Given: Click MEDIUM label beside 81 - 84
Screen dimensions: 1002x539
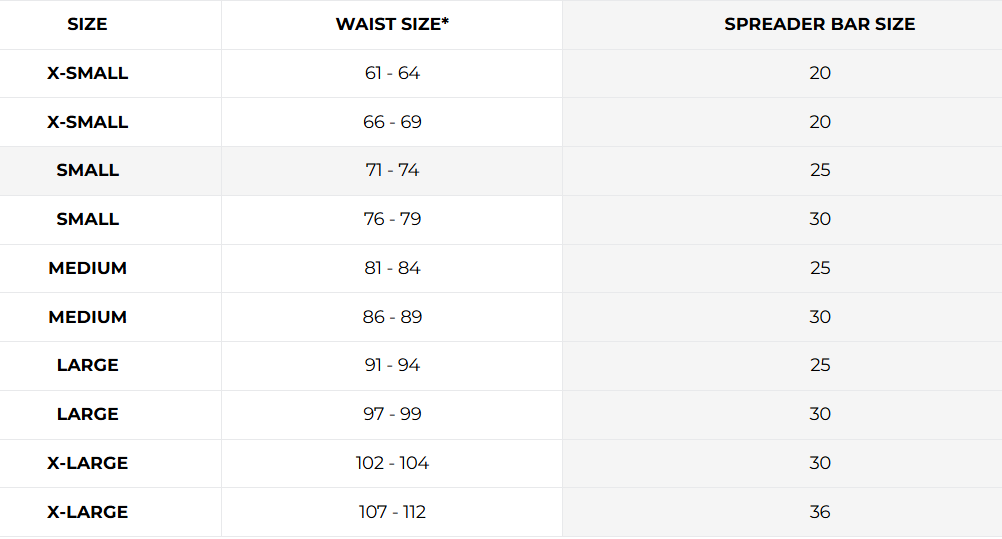Looking at the screenshot, I should 88,268.
